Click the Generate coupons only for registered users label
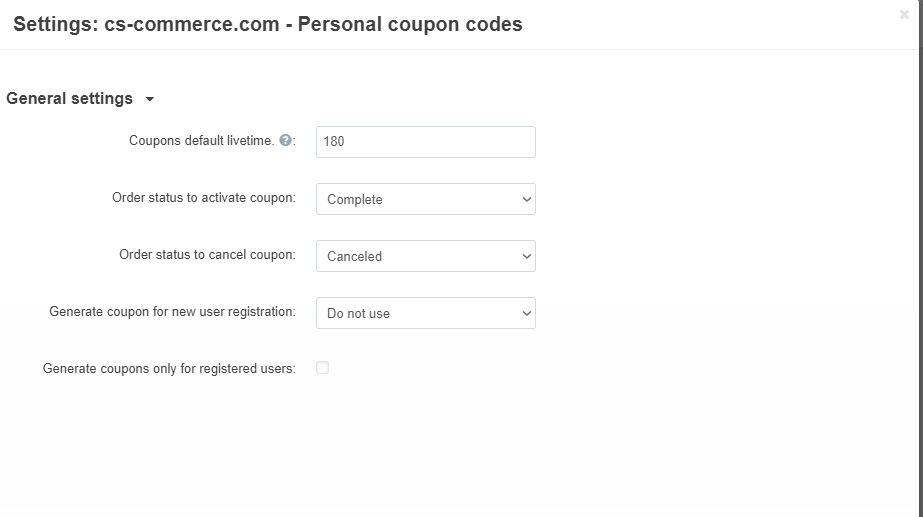Image resolution: width=923 pixels, height=517 pixels. pyautogui.click(x=169, y=369)
